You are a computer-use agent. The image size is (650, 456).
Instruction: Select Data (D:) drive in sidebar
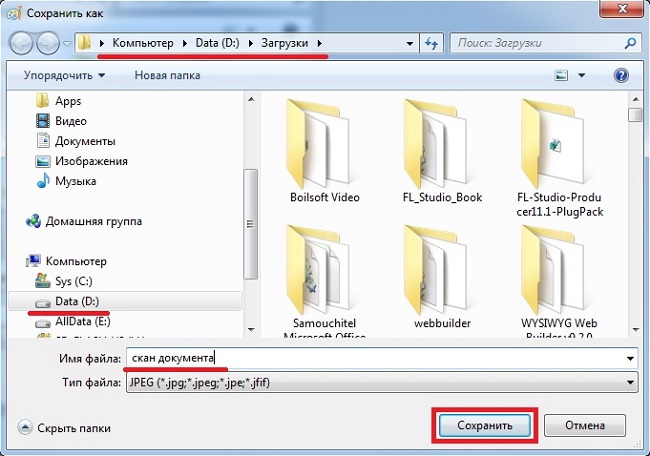coord(77,301)
